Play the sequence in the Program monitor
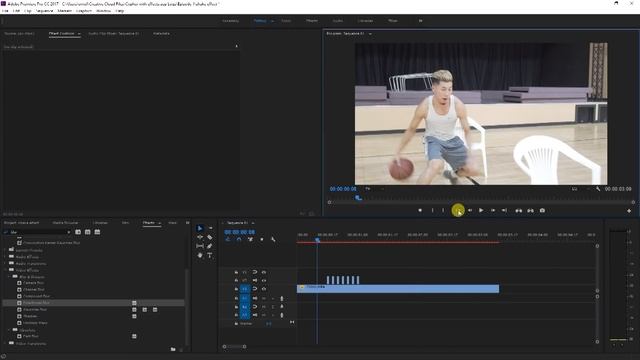This screenshot has width=640, height=360. (x=481, y=211)
